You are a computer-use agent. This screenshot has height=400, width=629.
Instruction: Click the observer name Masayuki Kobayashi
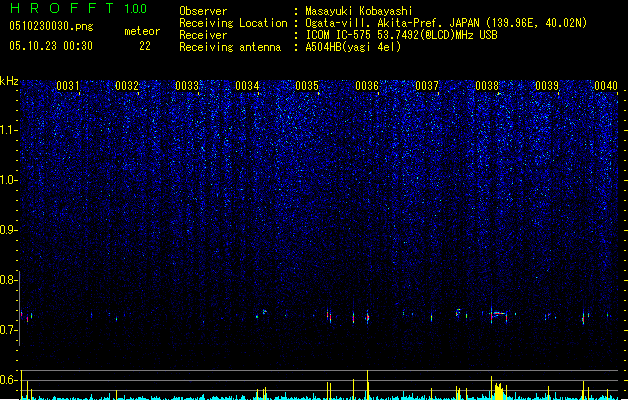point(359,11)
